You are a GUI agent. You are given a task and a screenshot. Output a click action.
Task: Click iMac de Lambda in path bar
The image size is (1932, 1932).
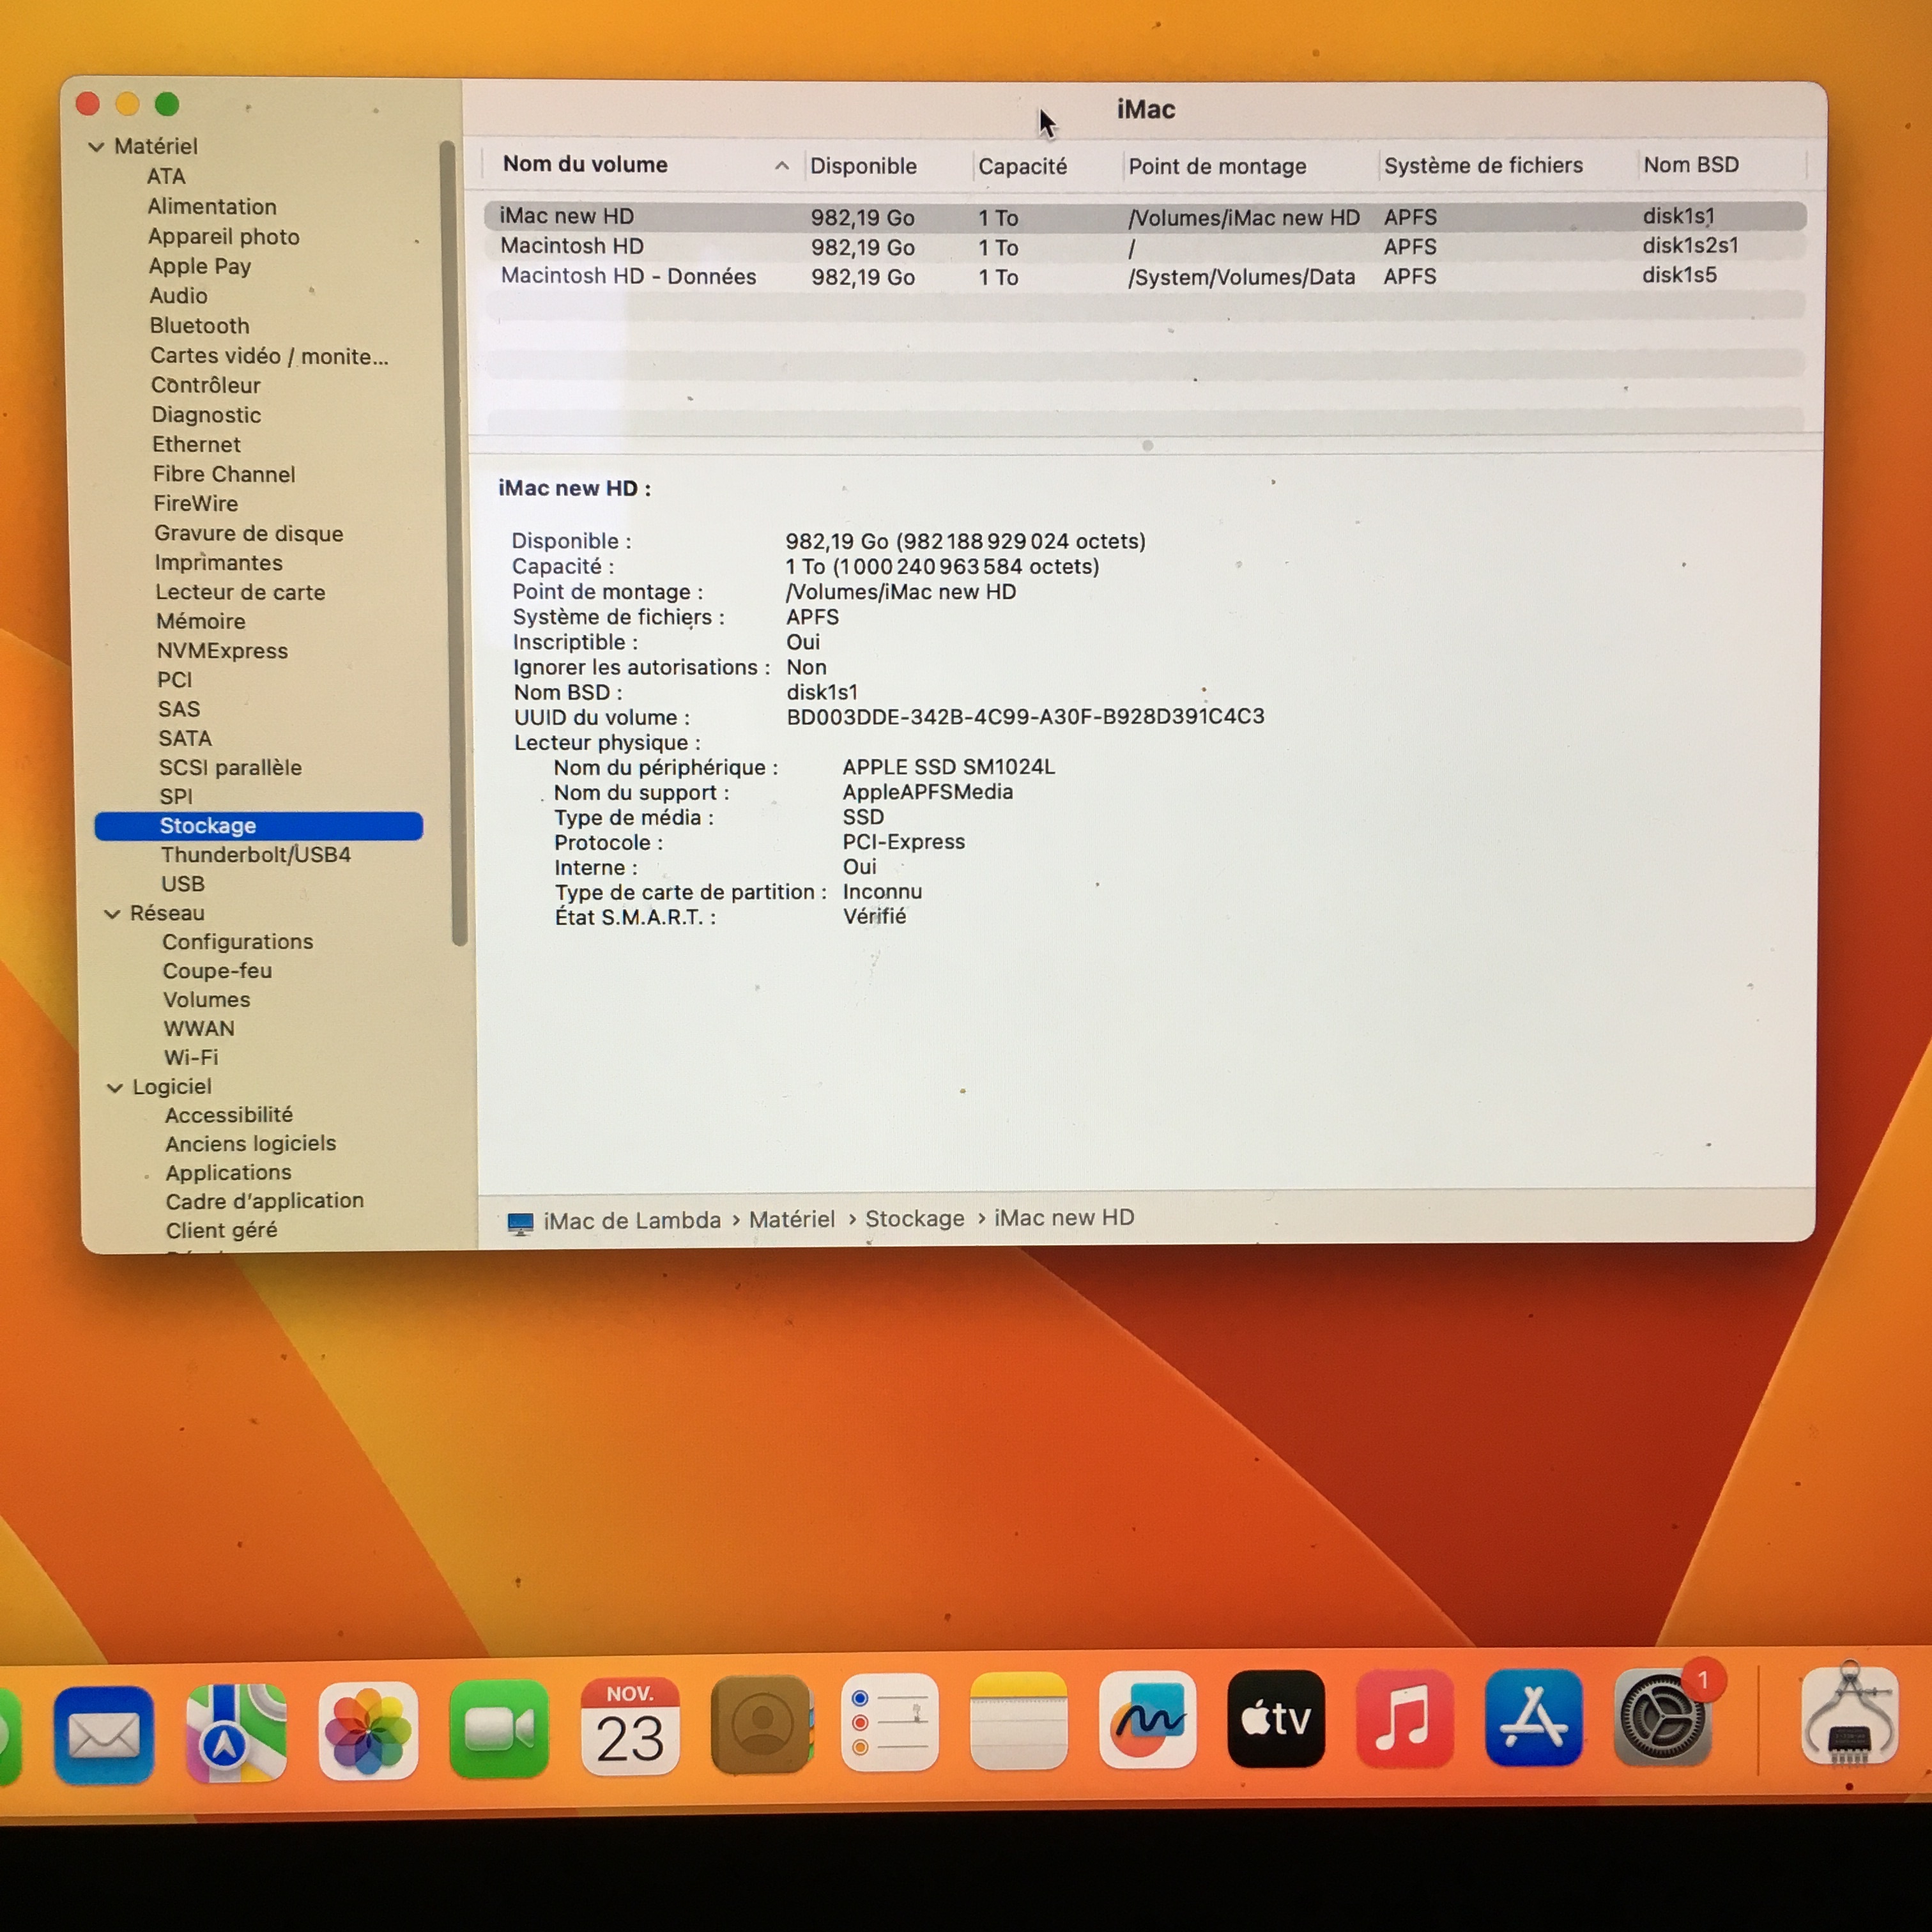(x=632, y=1221)
